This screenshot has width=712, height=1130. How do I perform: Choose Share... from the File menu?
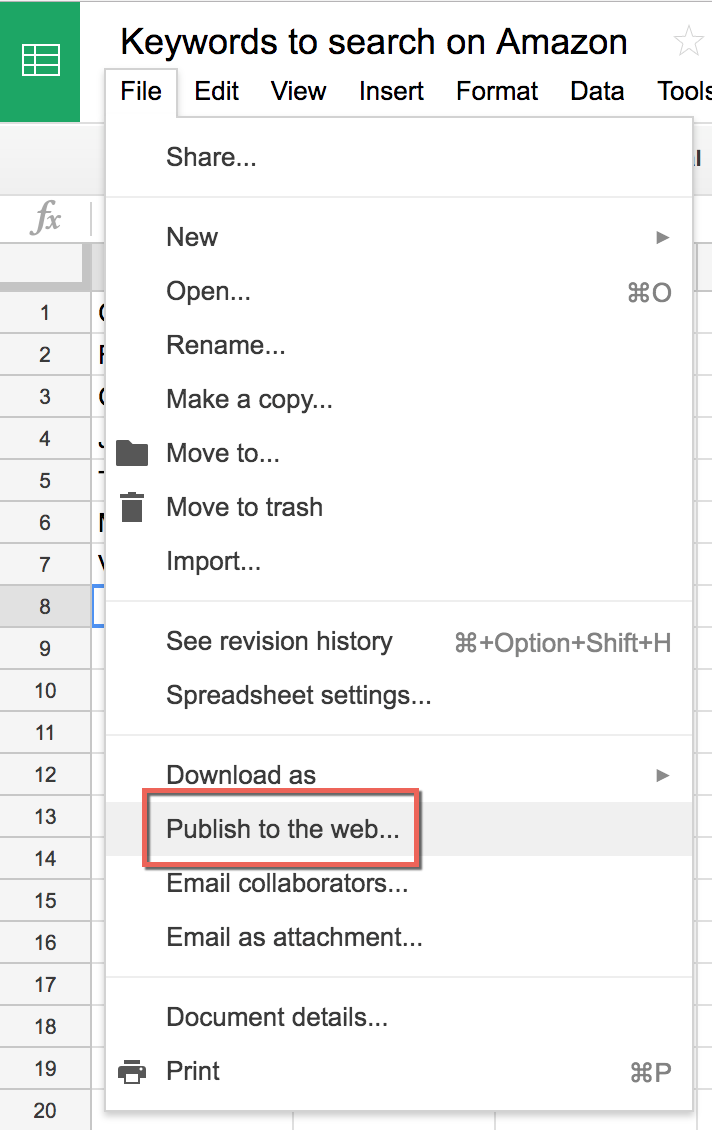pyautogui.click(x=399, y=157)
